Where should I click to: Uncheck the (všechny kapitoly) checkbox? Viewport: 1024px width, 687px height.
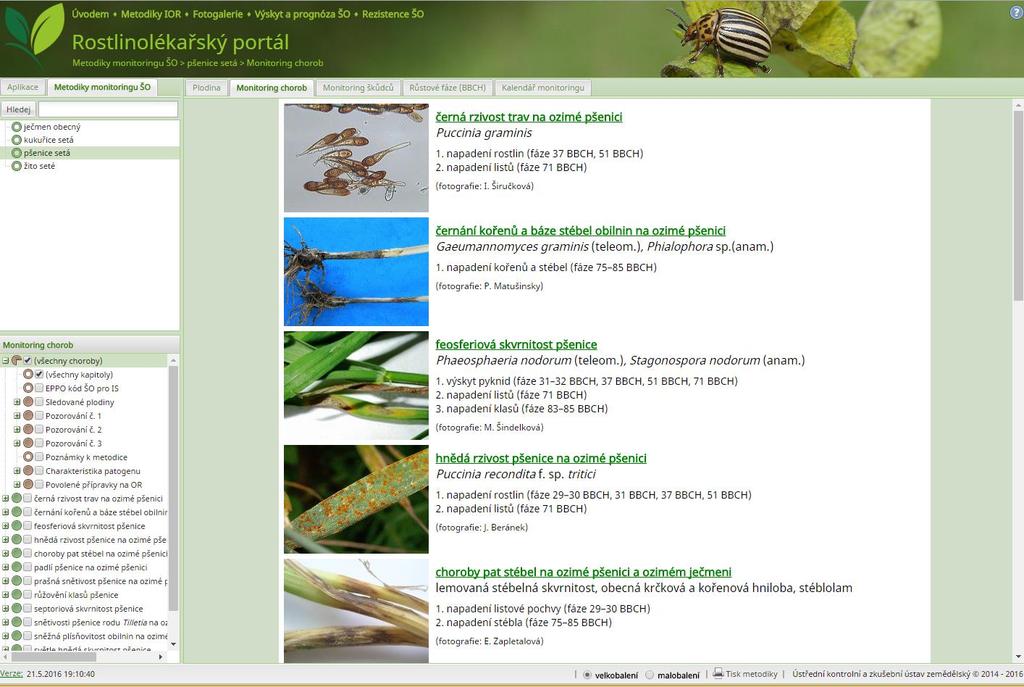click(x=39, y=374)
